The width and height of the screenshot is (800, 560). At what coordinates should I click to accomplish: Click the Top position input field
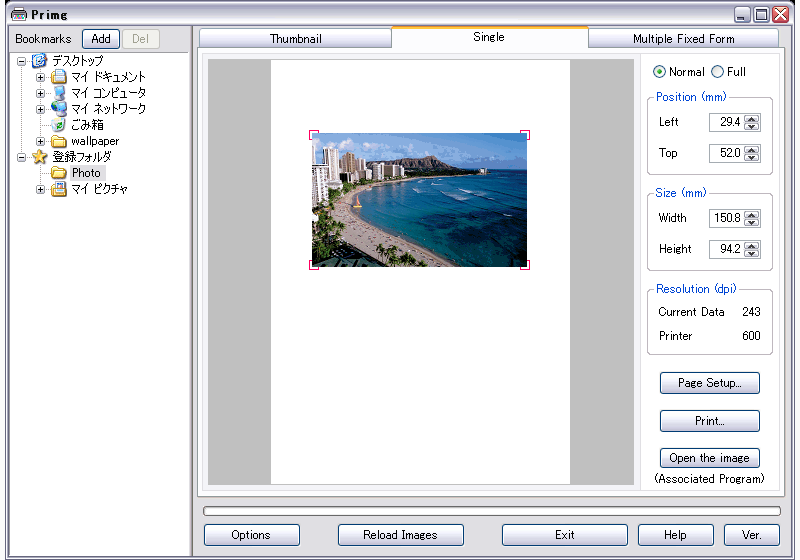point(727,153)
